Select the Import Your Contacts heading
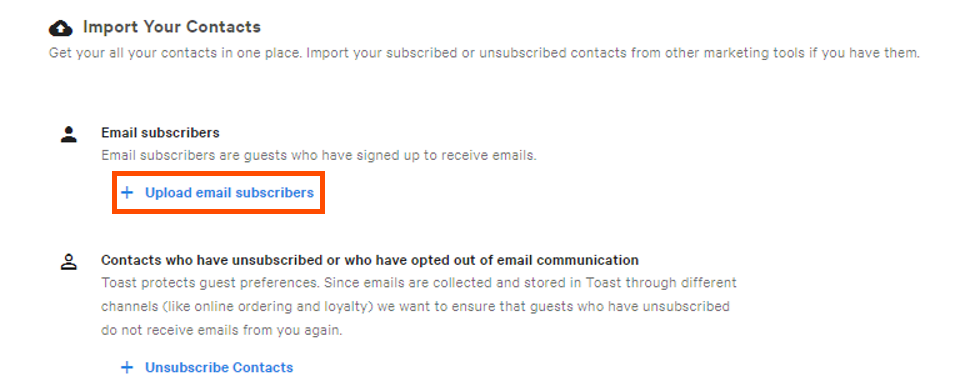Image resolution: width=970 pixels, height=391 pixels. tap(172, 27)
